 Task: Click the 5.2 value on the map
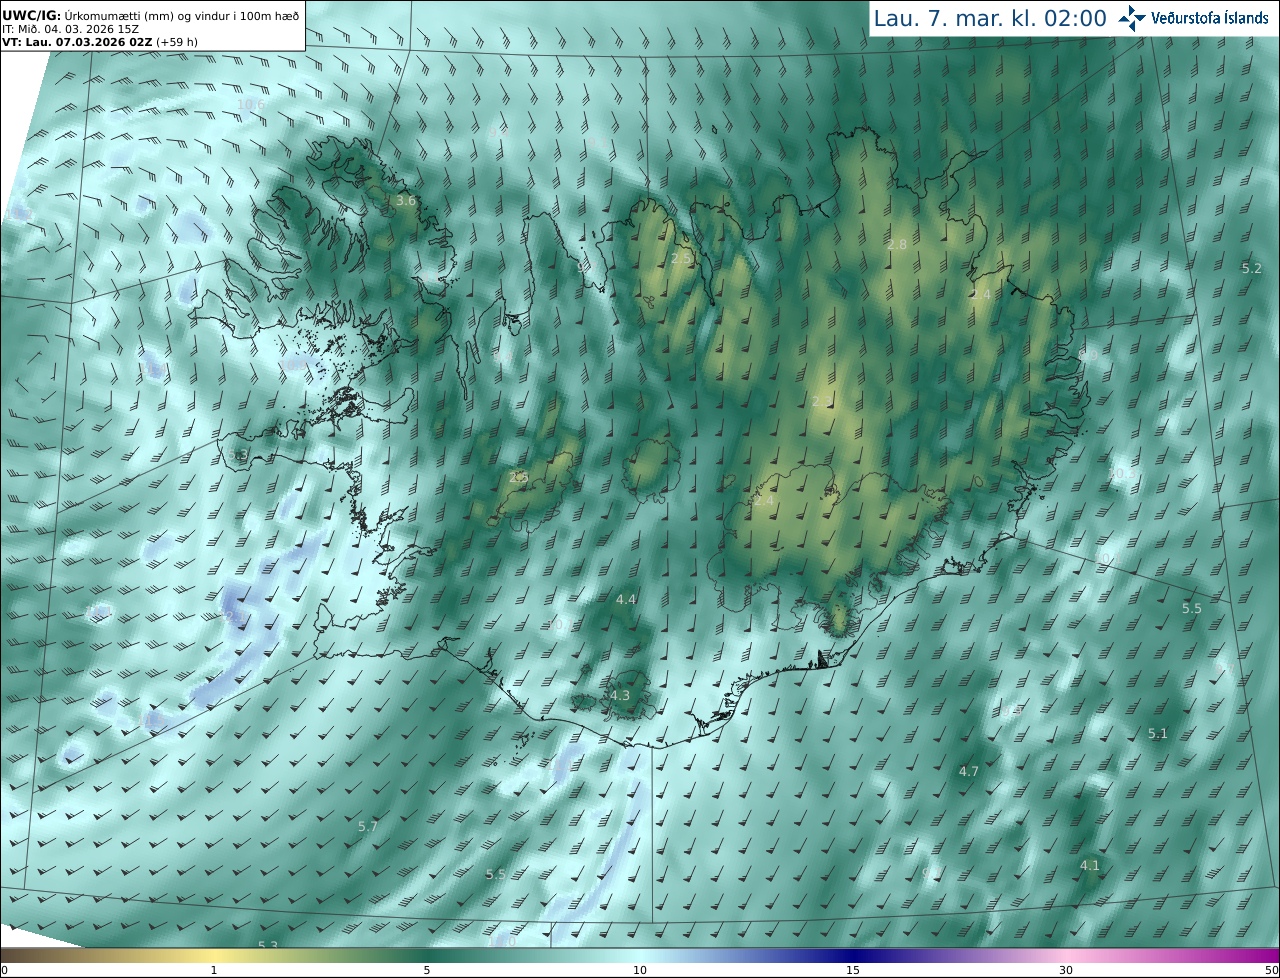point(1252,268)
